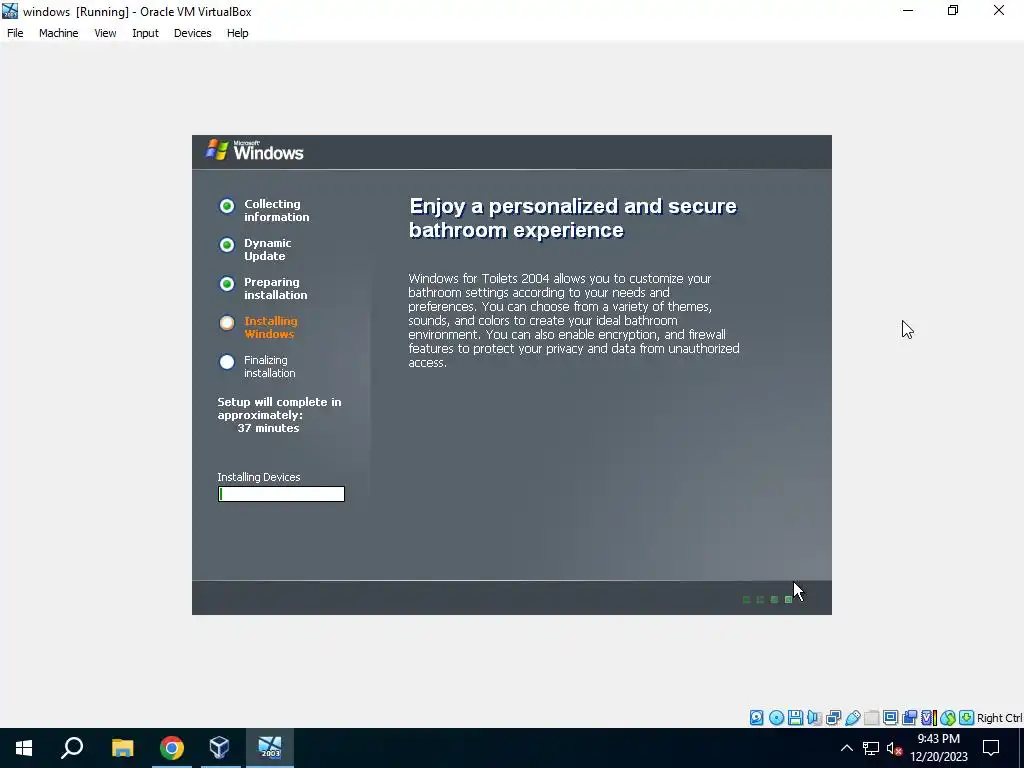Open the network tray icon

pyautogui.click(x=871, y=748)
